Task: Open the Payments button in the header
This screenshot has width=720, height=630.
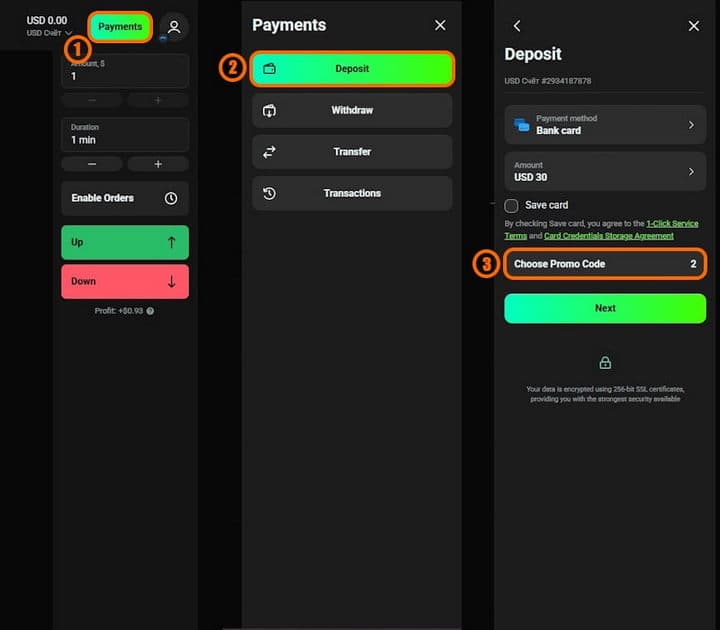Action: (120, 27)
